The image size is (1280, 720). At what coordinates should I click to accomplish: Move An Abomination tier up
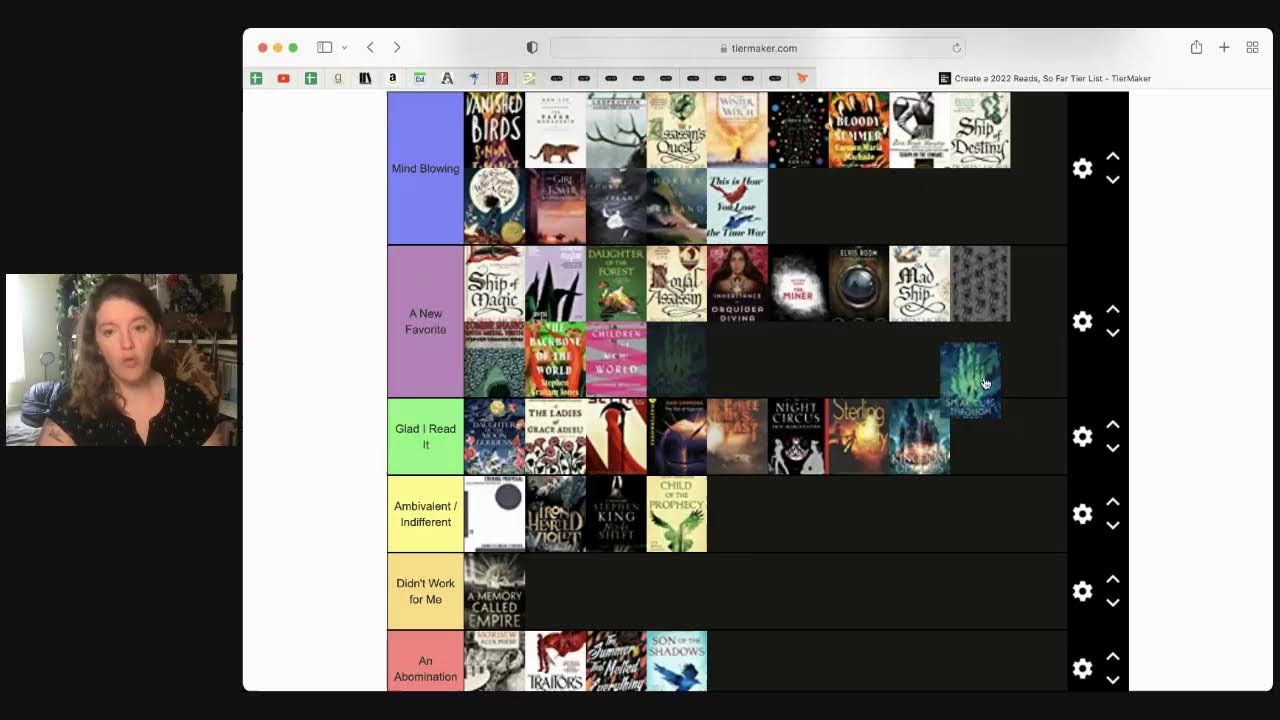(x=1112, y=657)
